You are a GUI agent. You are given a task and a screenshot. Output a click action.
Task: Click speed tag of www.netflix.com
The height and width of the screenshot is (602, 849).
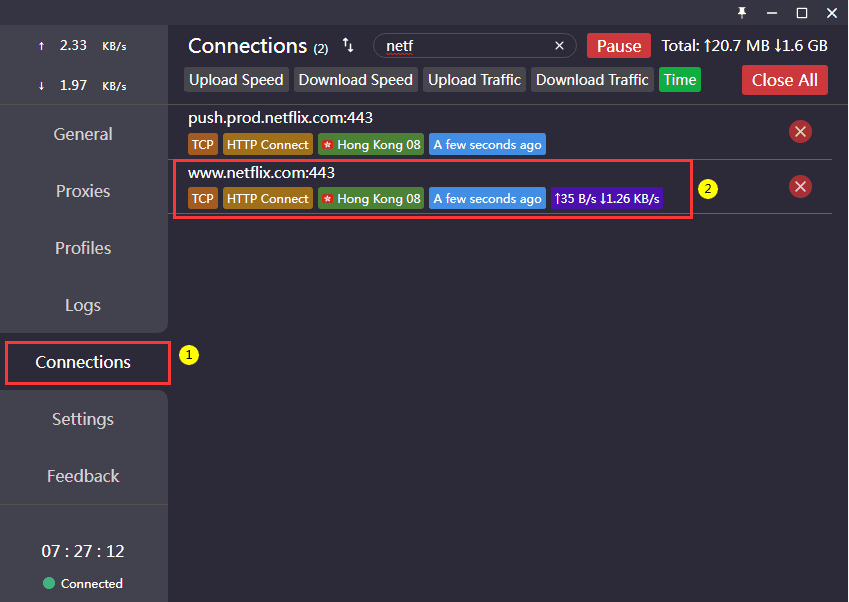pyautogui.click(x=607, y=199)
